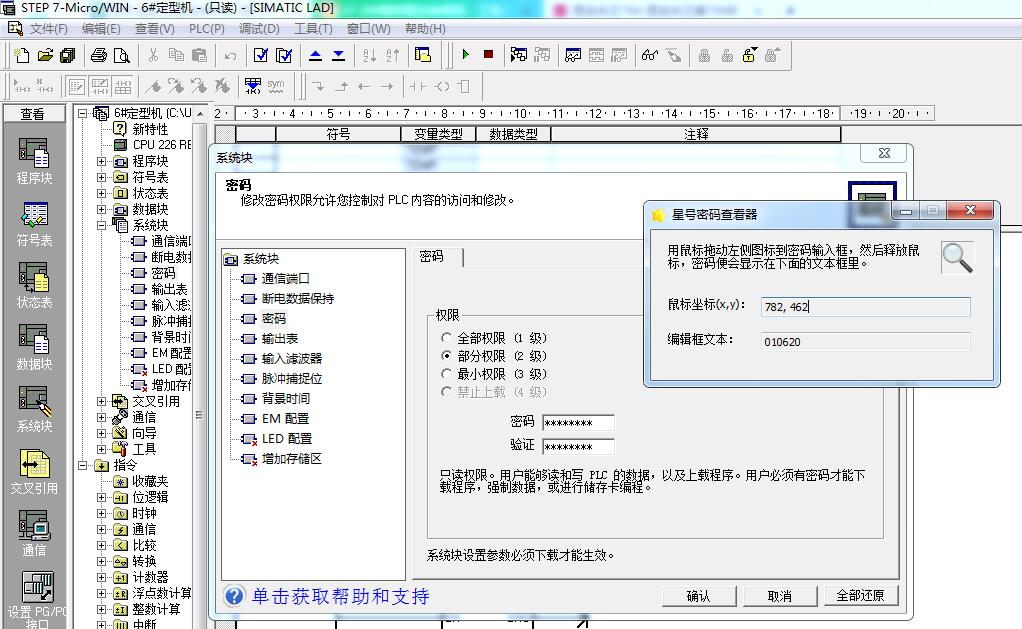The height and width of the screenshot is (629, 1022).
Task: Click the Stop (red square) toolbar icon
Action: (488, 55)
